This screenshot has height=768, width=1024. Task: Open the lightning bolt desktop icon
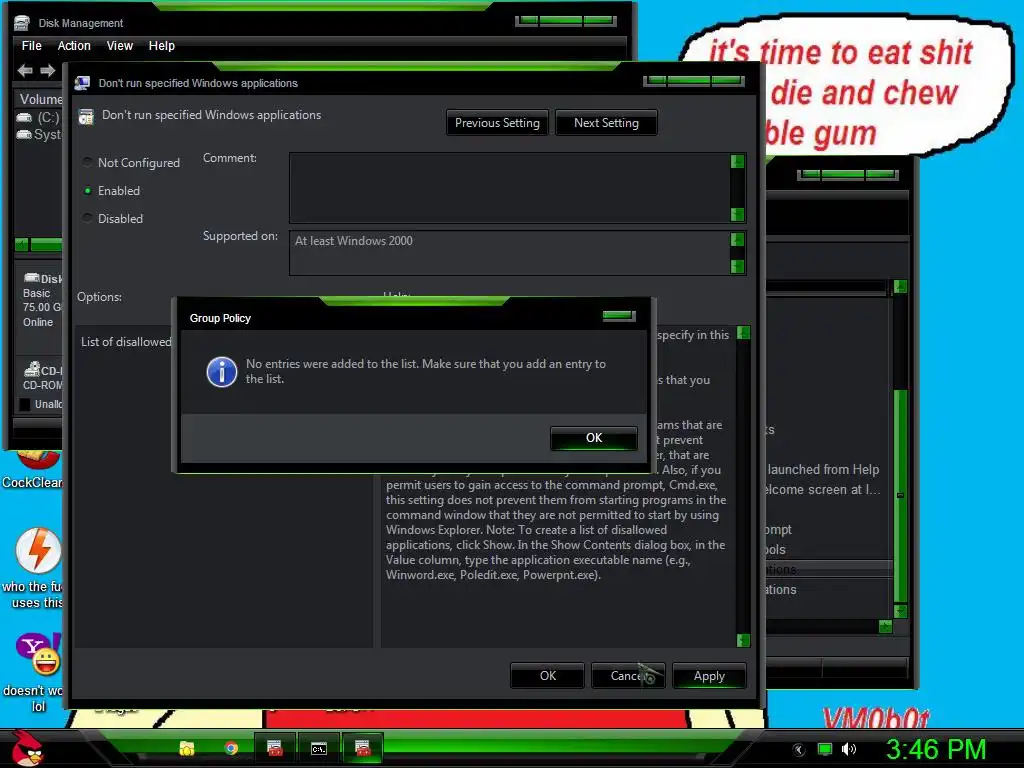click(x=39, y=551)
